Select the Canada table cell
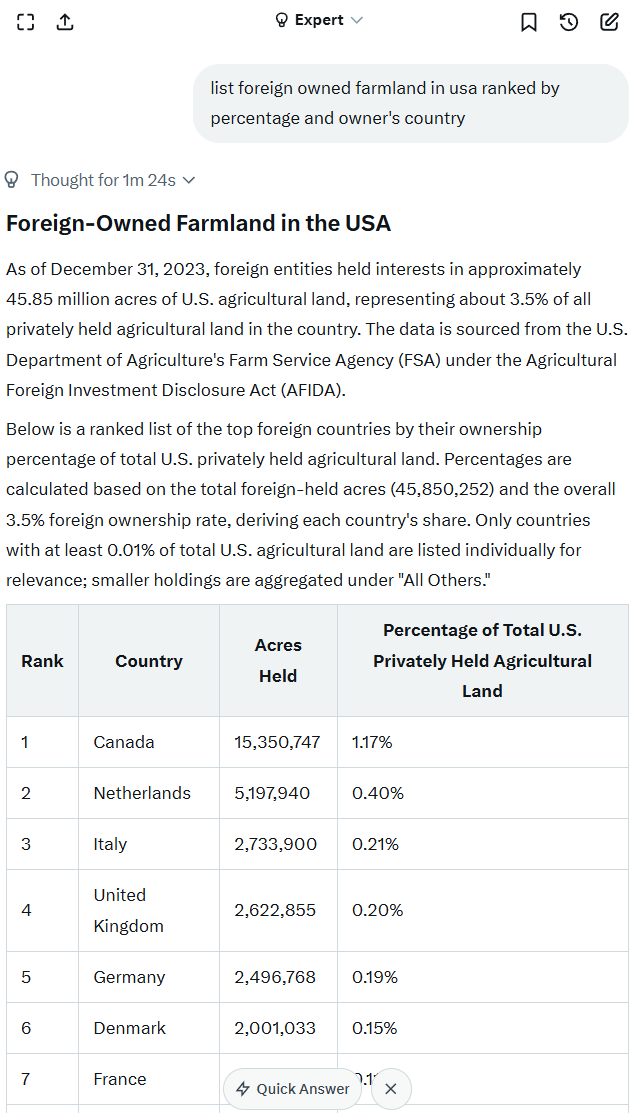 click(x=124, y=742)
